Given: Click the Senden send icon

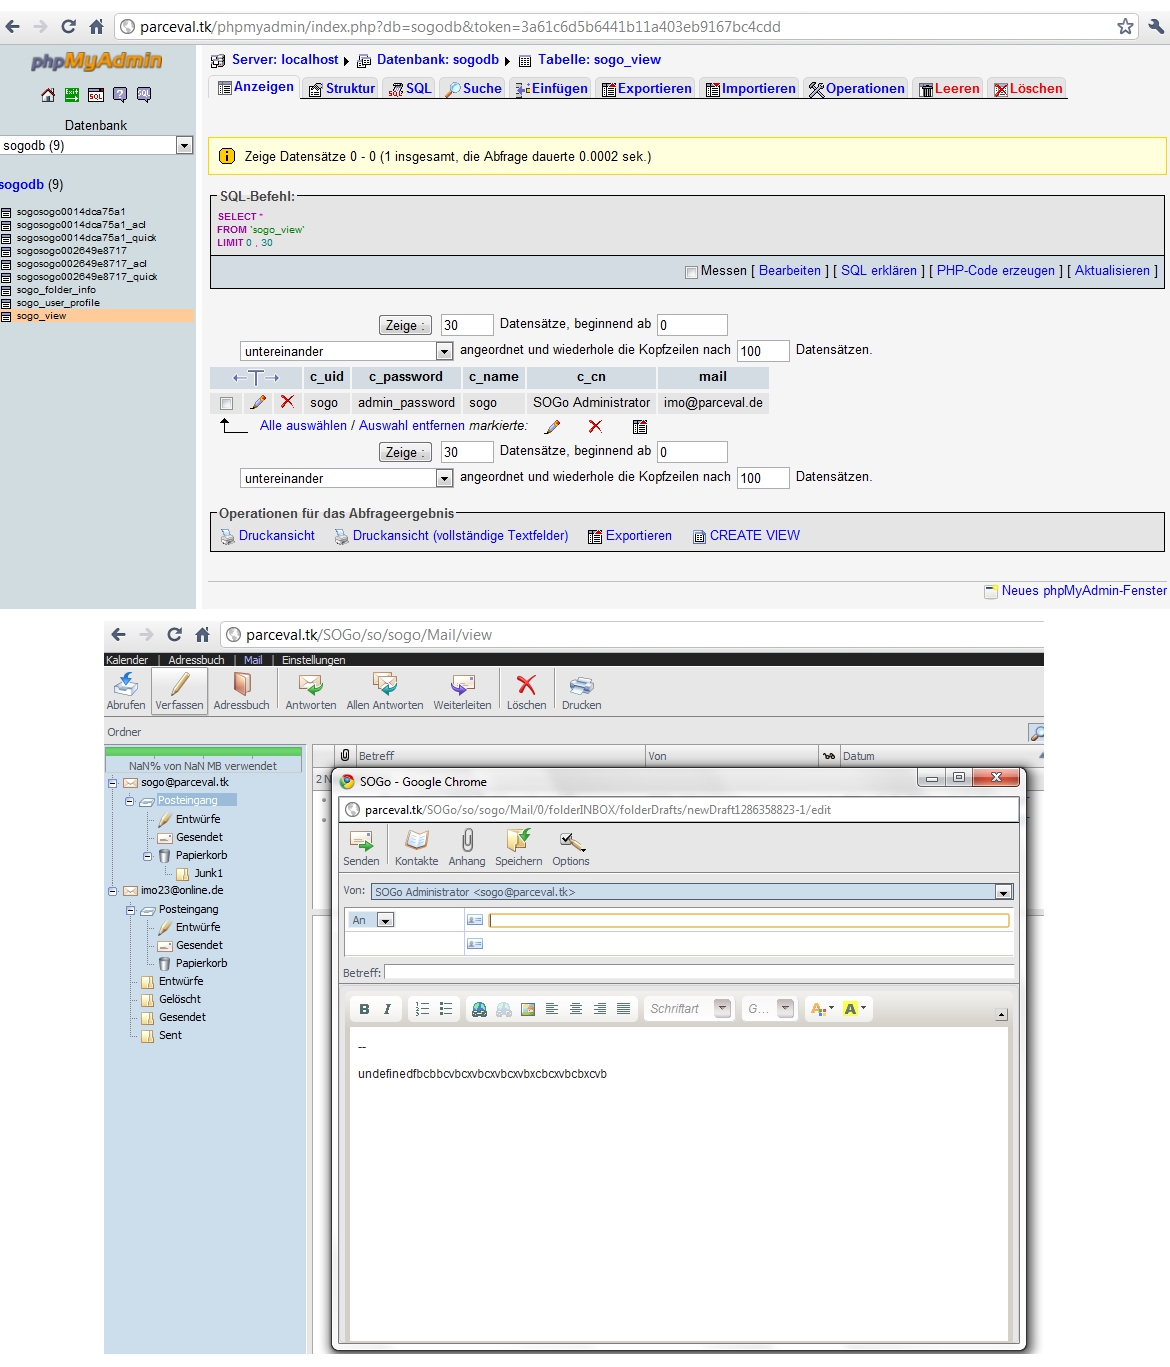Looking at the screenshot, I should click(361, 841).
